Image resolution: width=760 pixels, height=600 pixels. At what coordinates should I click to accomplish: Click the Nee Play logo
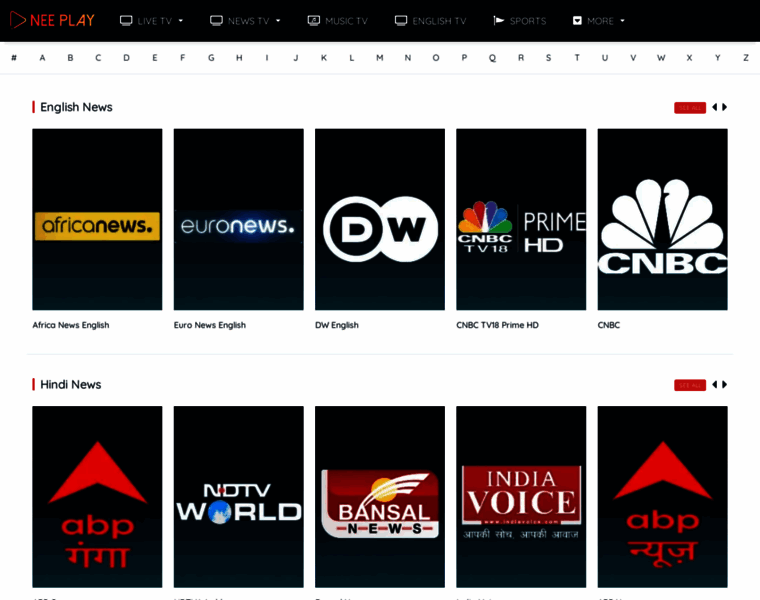(52, 20)
